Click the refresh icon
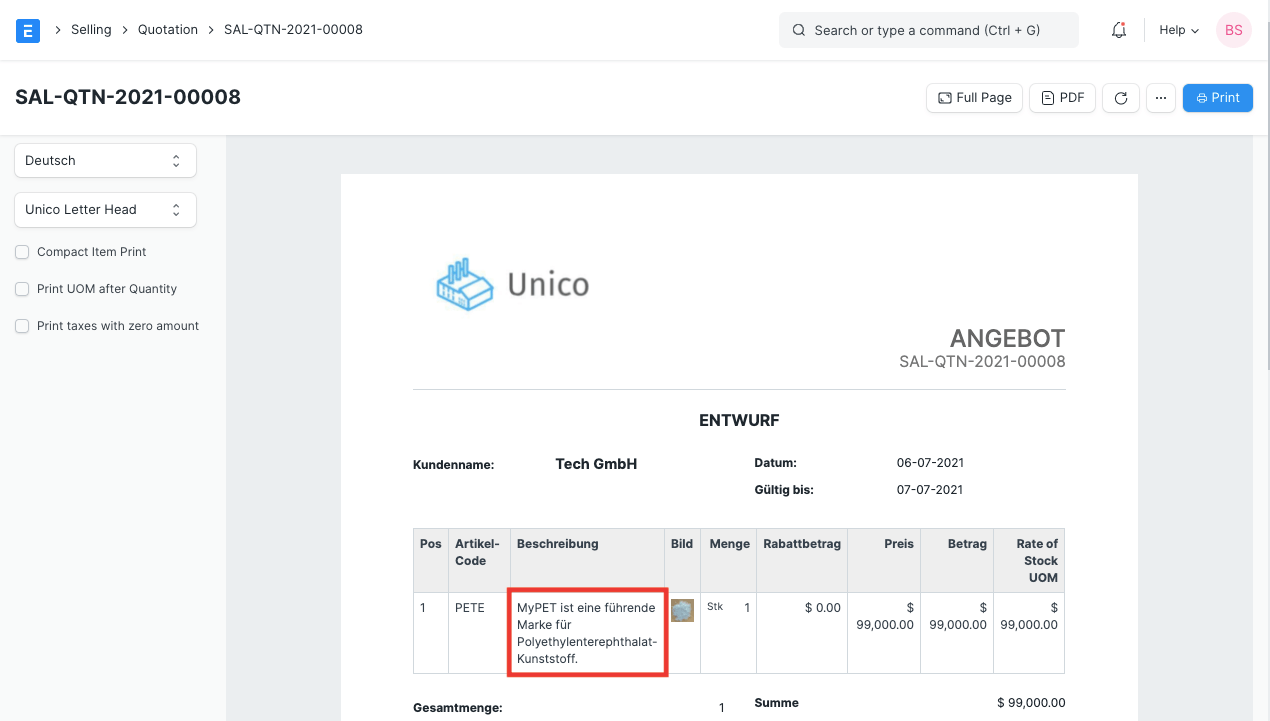 [1120, 97]
